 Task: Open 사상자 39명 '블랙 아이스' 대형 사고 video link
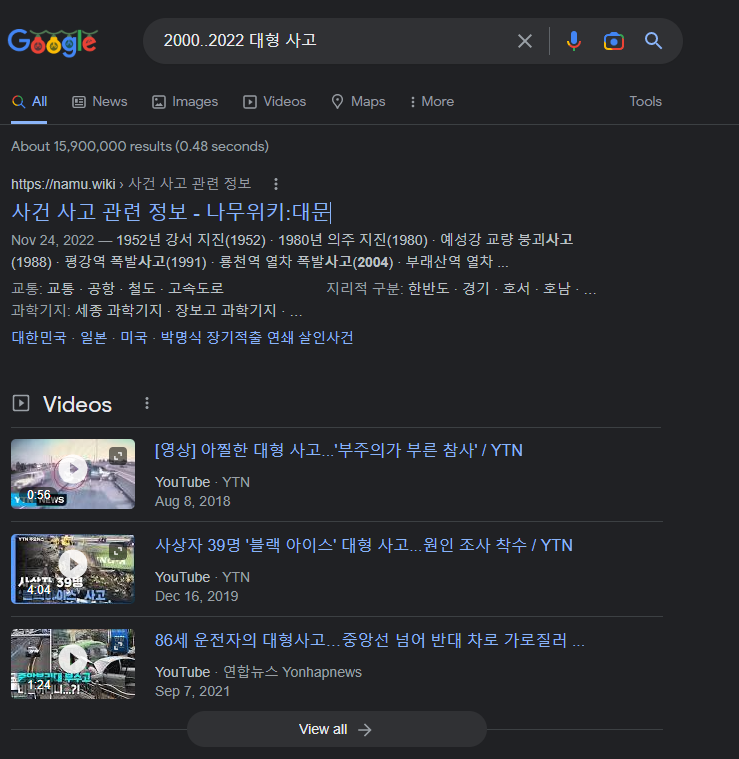pos(363,546)
